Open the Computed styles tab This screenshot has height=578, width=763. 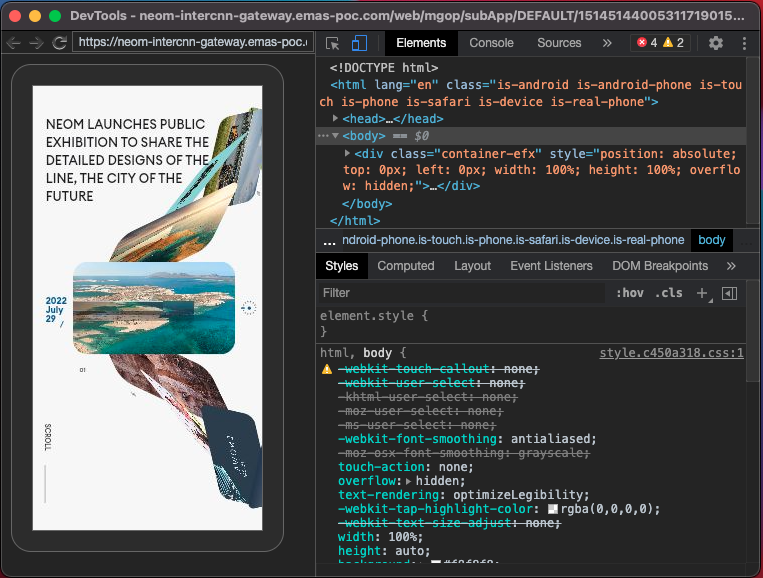point(405,266)
